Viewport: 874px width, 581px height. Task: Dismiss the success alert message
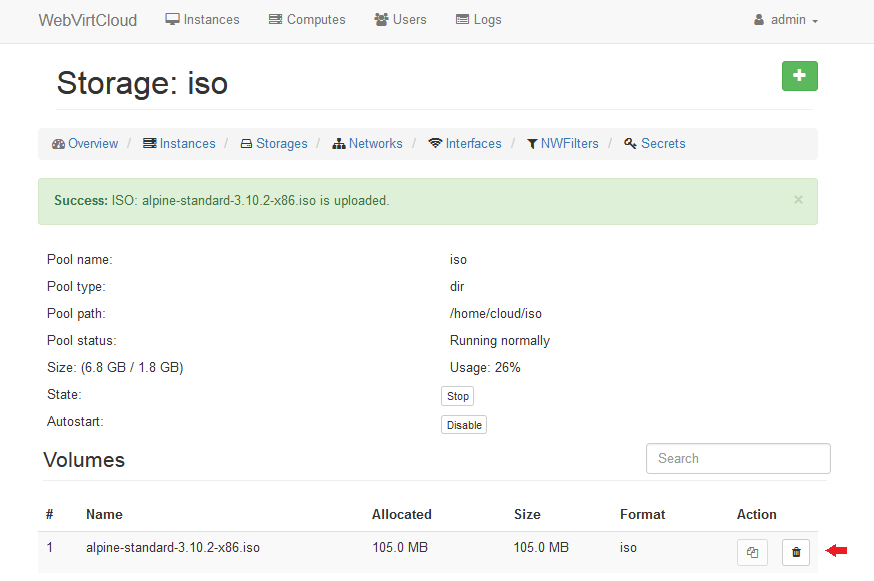tap(798, 199)
